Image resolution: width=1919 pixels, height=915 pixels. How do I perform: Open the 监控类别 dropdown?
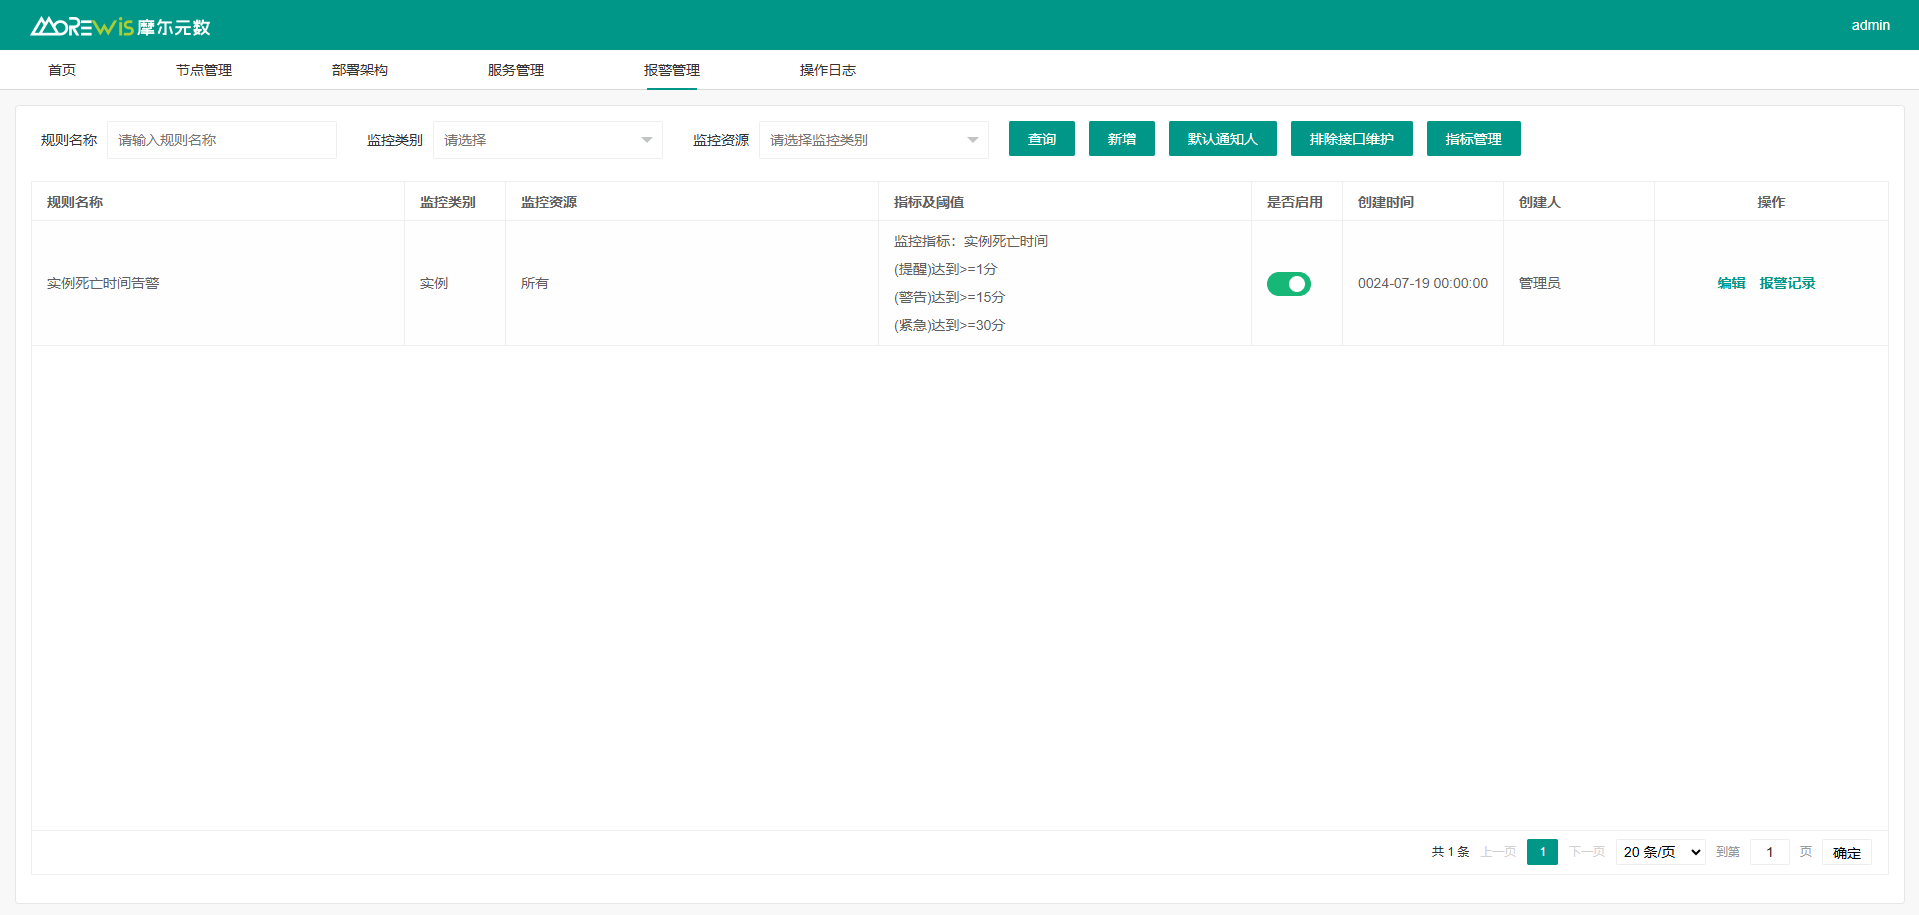click(547, 140)
